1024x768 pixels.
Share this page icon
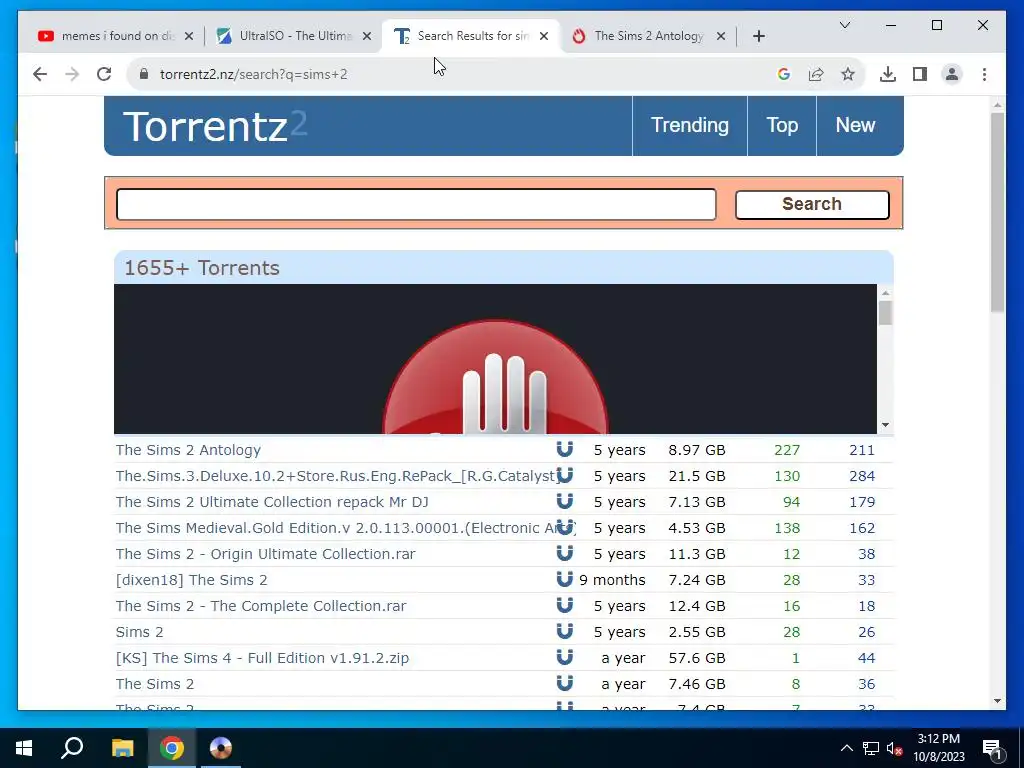(816, 74)
